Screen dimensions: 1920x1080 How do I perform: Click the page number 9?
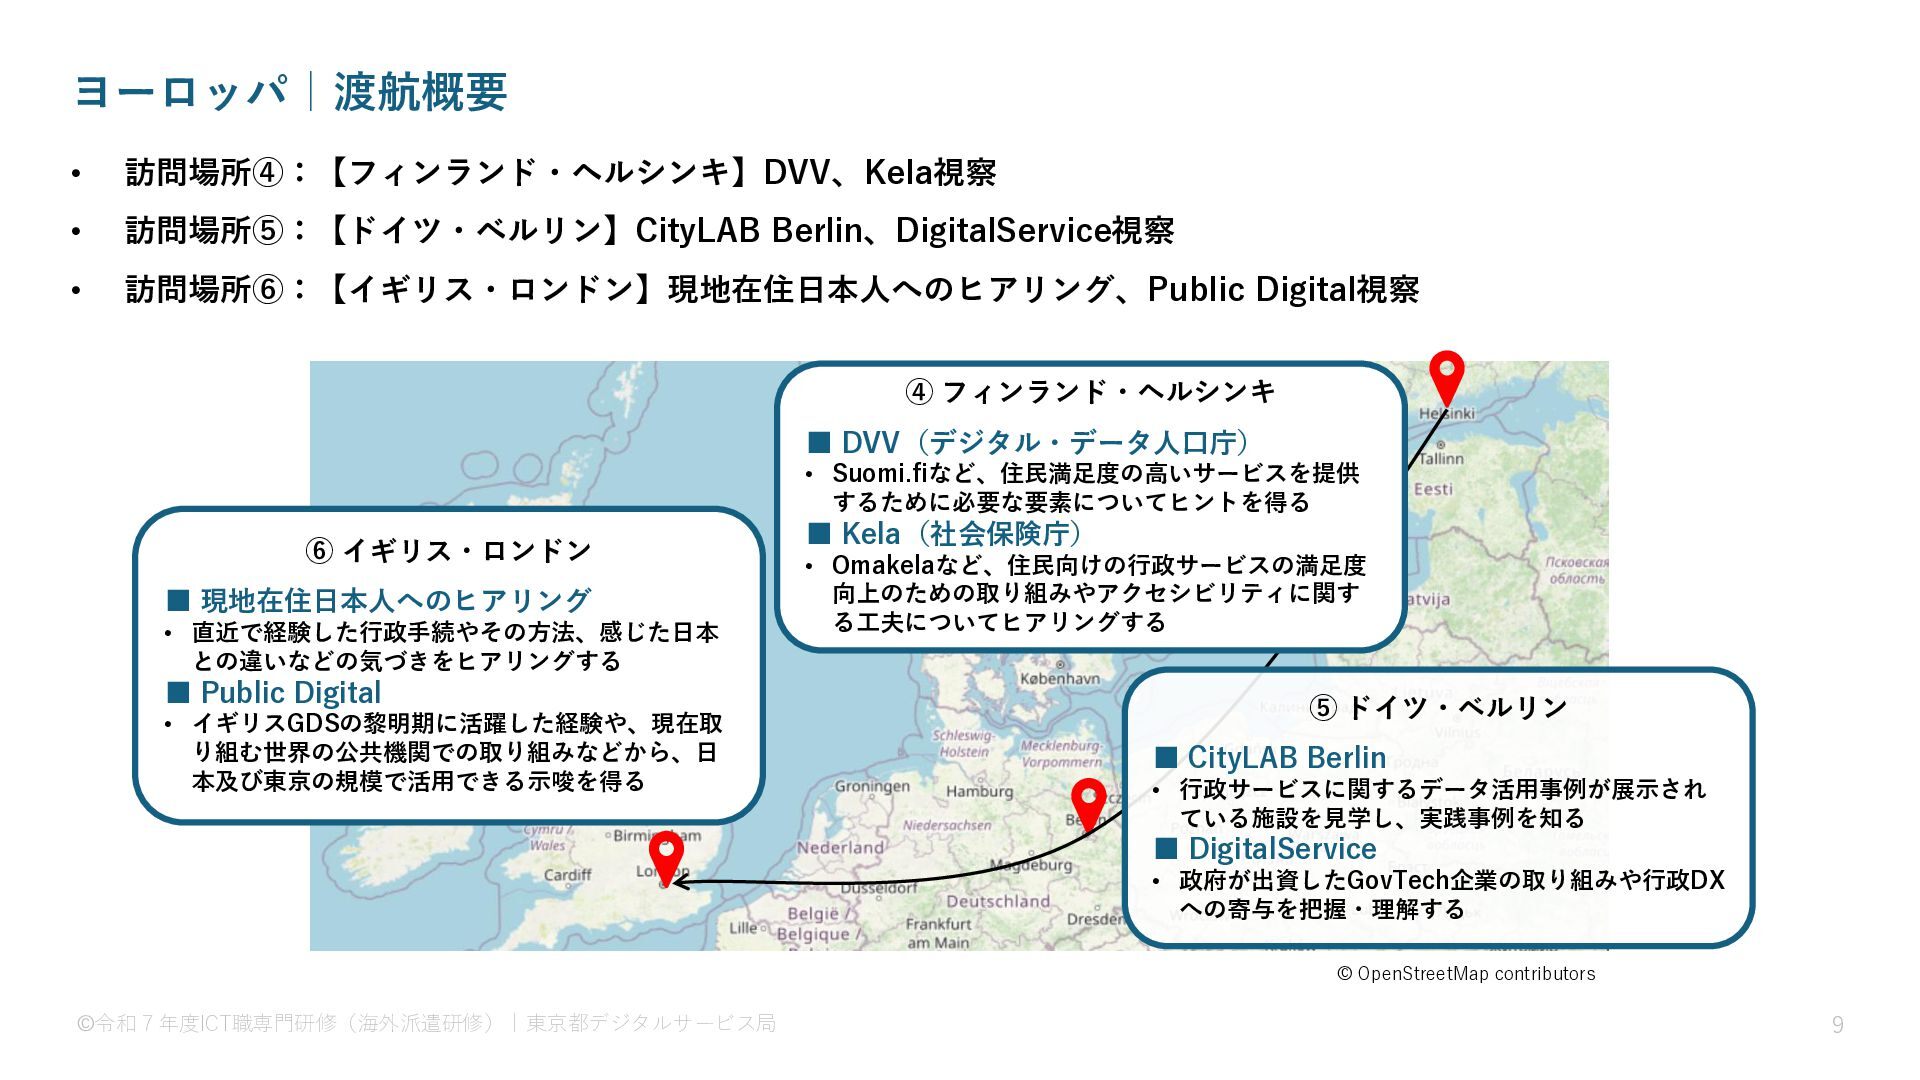click(1837, 1024)
